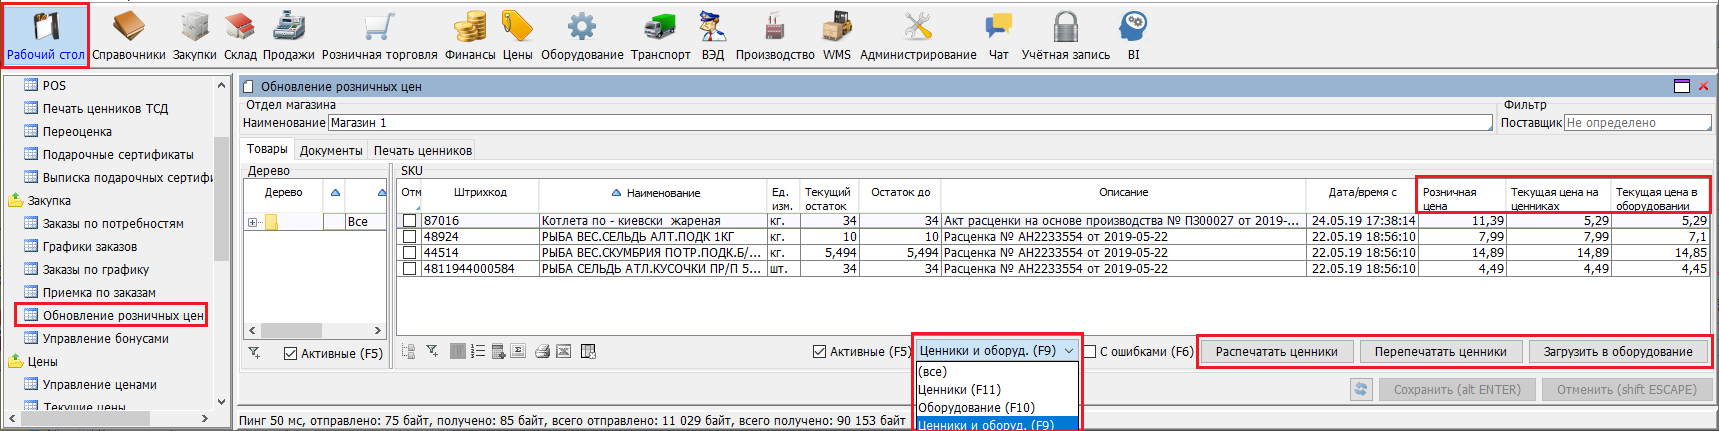Image resolution: width=1719 pixels, height=431 pixels.
Task: Click the Оборудование gear icon
Action: 582,27
